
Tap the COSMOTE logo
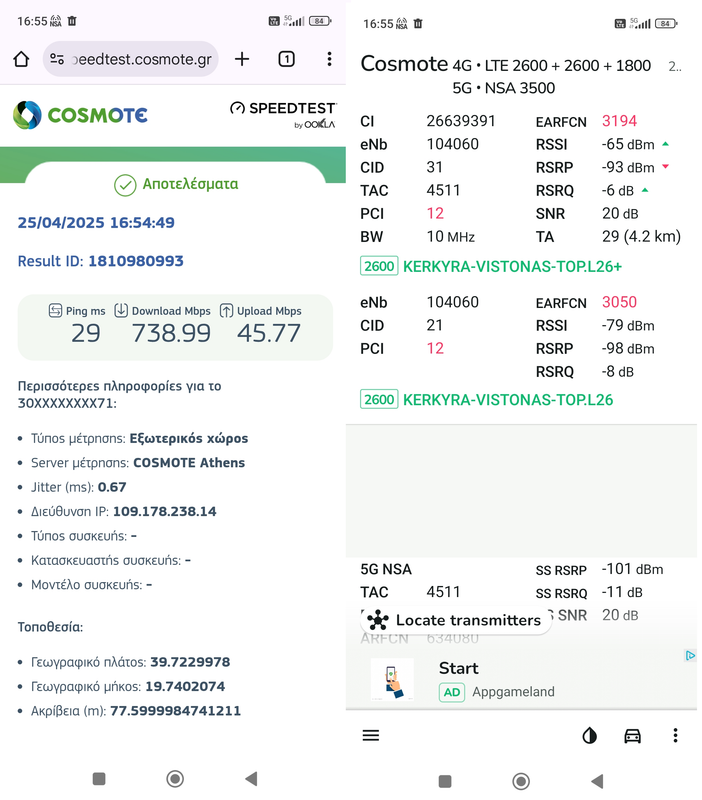tap(80, 115)
